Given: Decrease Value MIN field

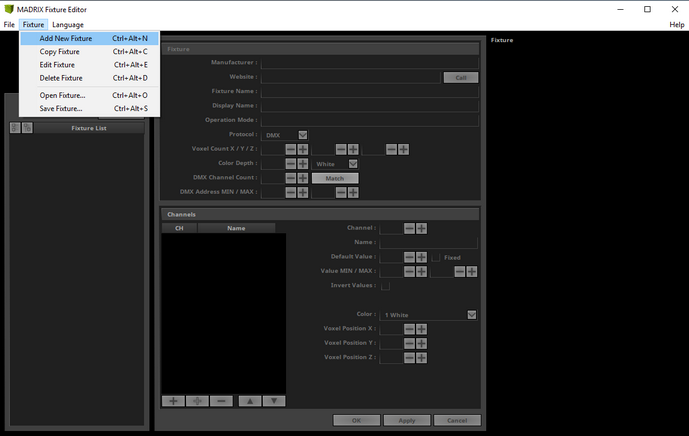Looking at the screenshot, I should tap(409, 272).
